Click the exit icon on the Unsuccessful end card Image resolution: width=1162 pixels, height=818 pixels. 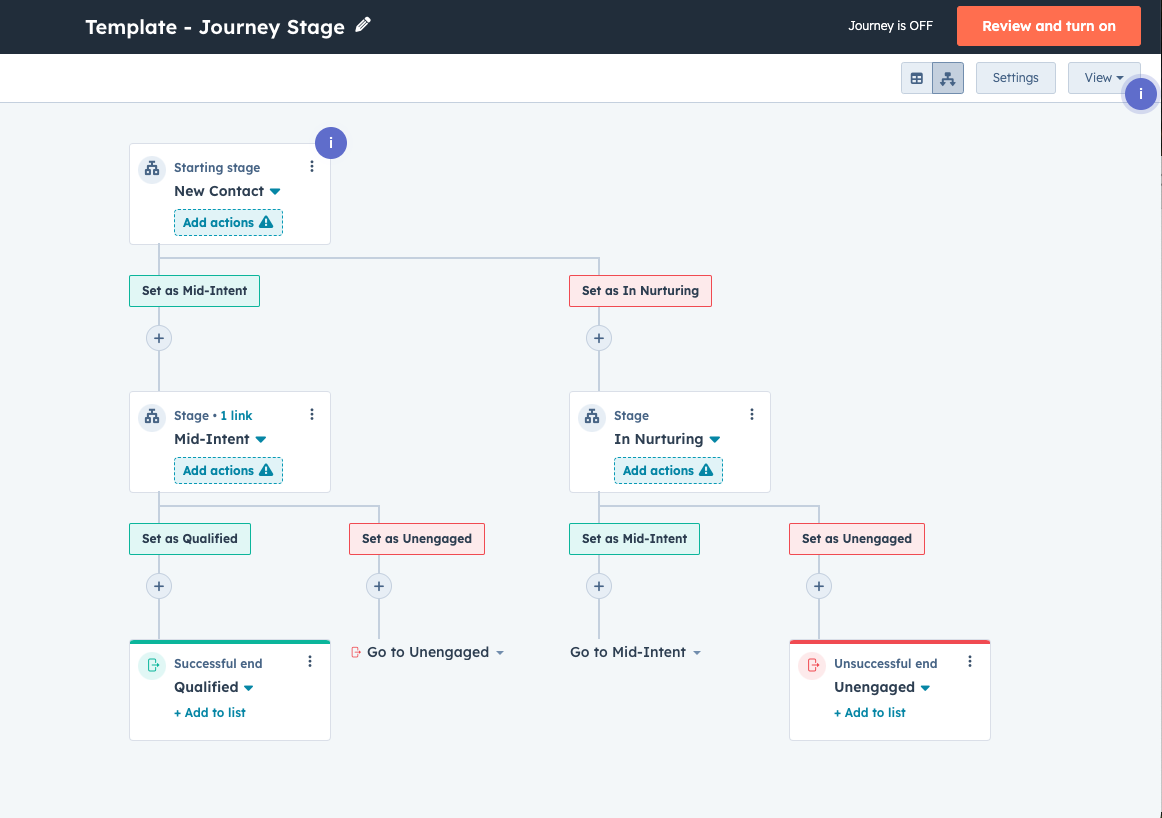811,663
